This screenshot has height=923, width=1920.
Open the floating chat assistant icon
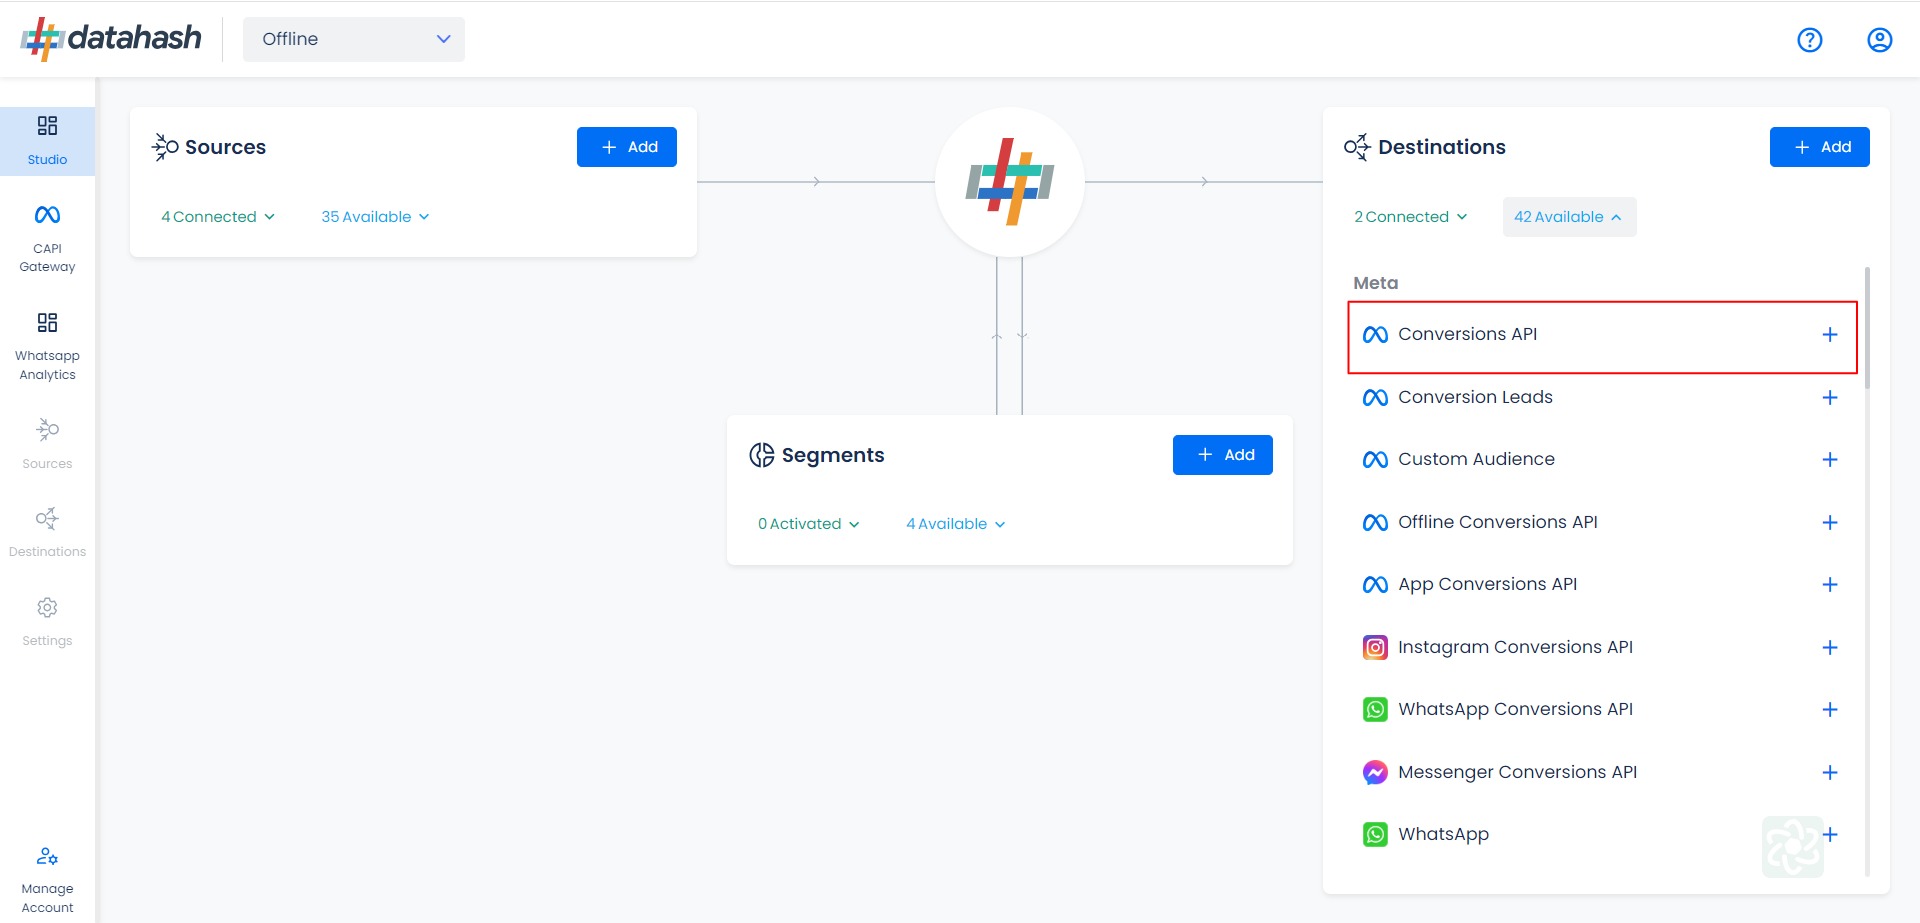pos(1792,846)
